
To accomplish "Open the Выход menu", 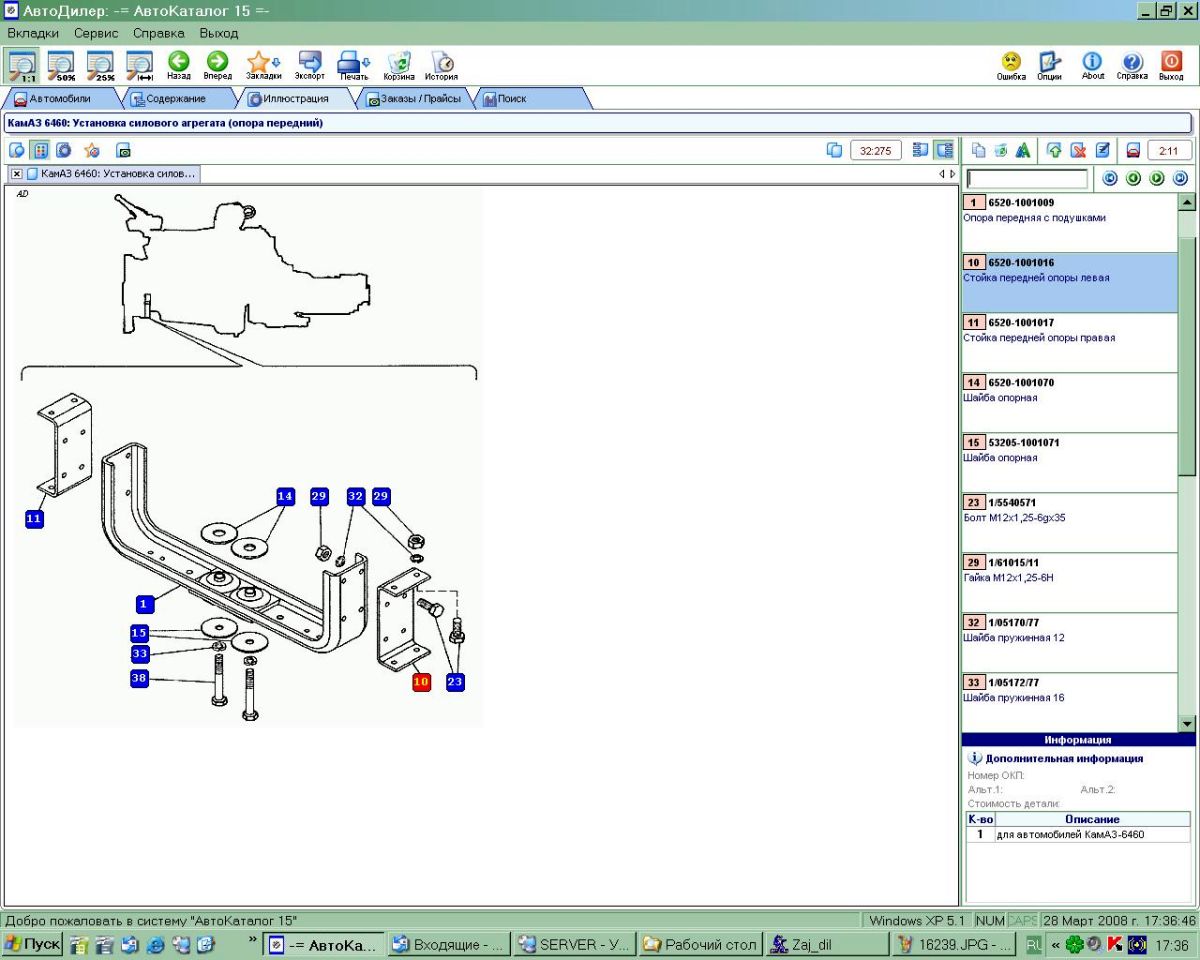I will point(219,33).
